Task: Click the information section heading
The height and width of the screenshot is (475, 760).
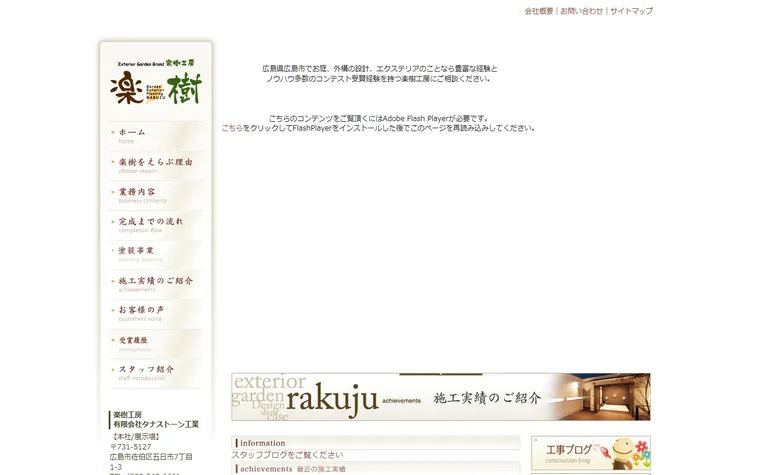Action: [376, 443]
